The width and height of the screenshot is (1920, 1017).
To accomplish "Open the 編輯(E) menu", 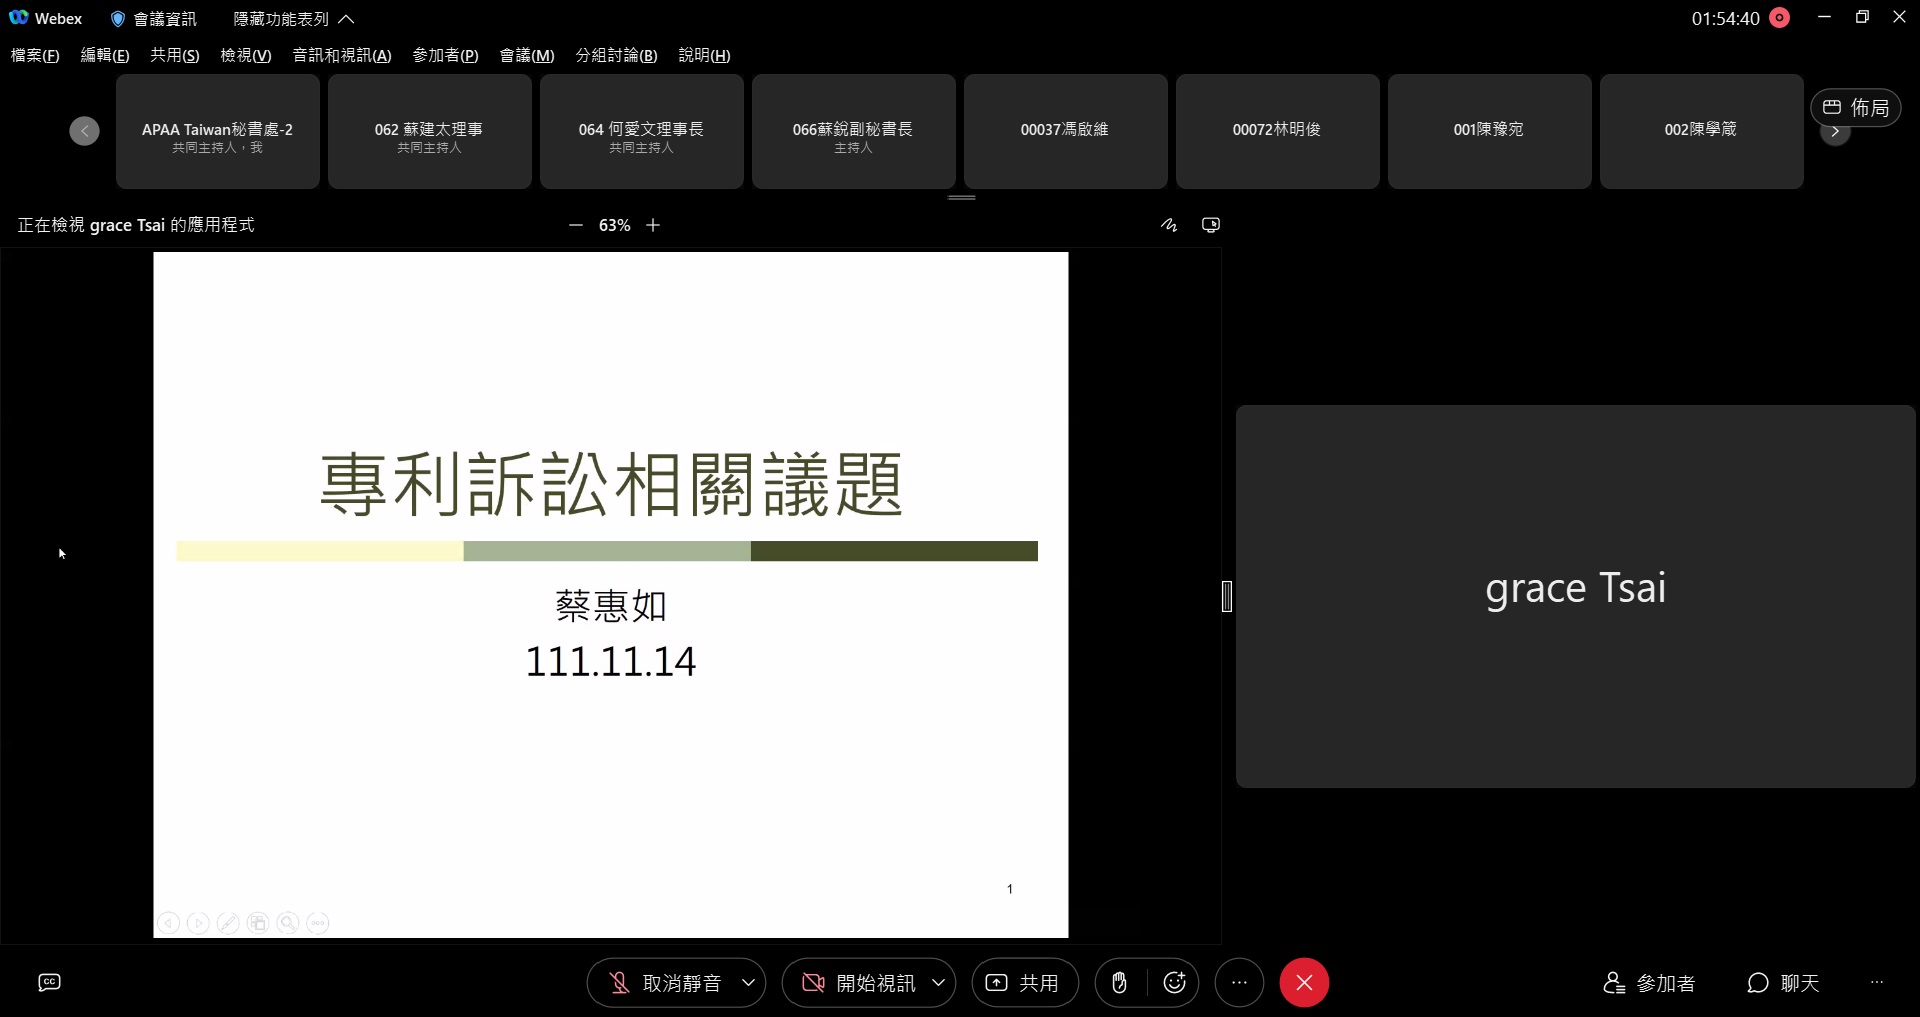I will (x=105, y=55).
